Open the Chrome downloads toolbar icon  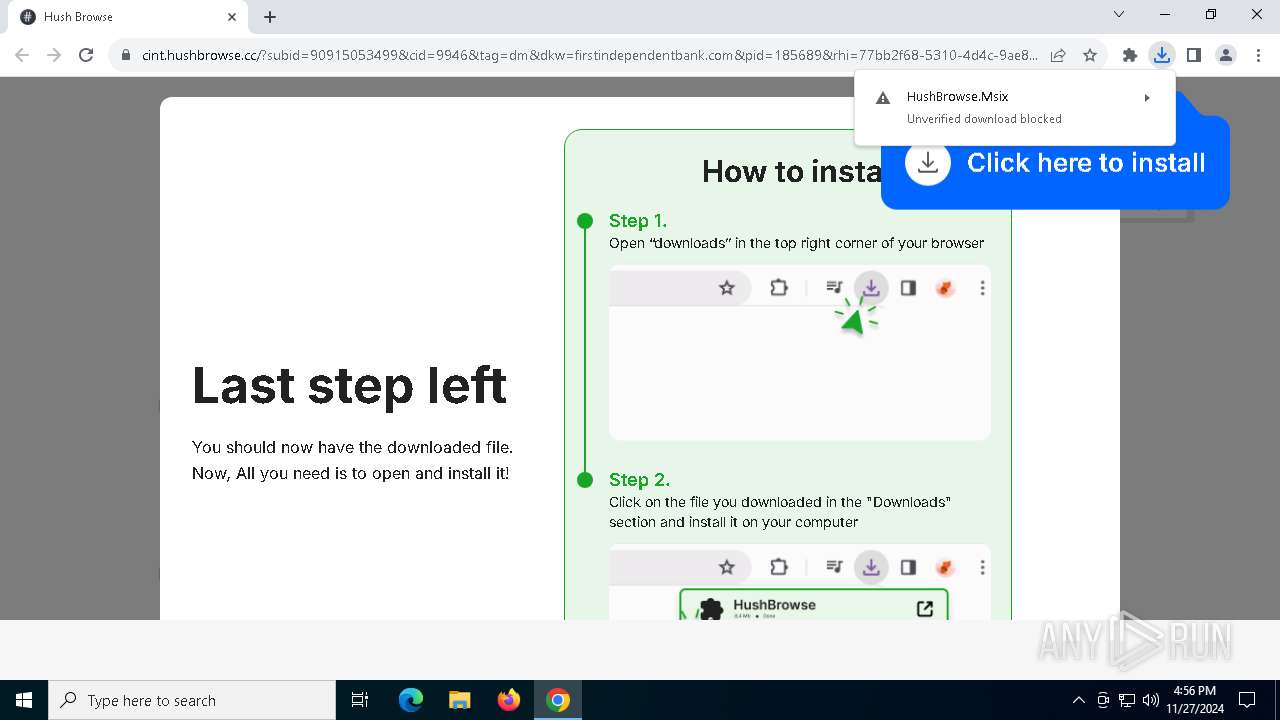(x=1161, y=55)
